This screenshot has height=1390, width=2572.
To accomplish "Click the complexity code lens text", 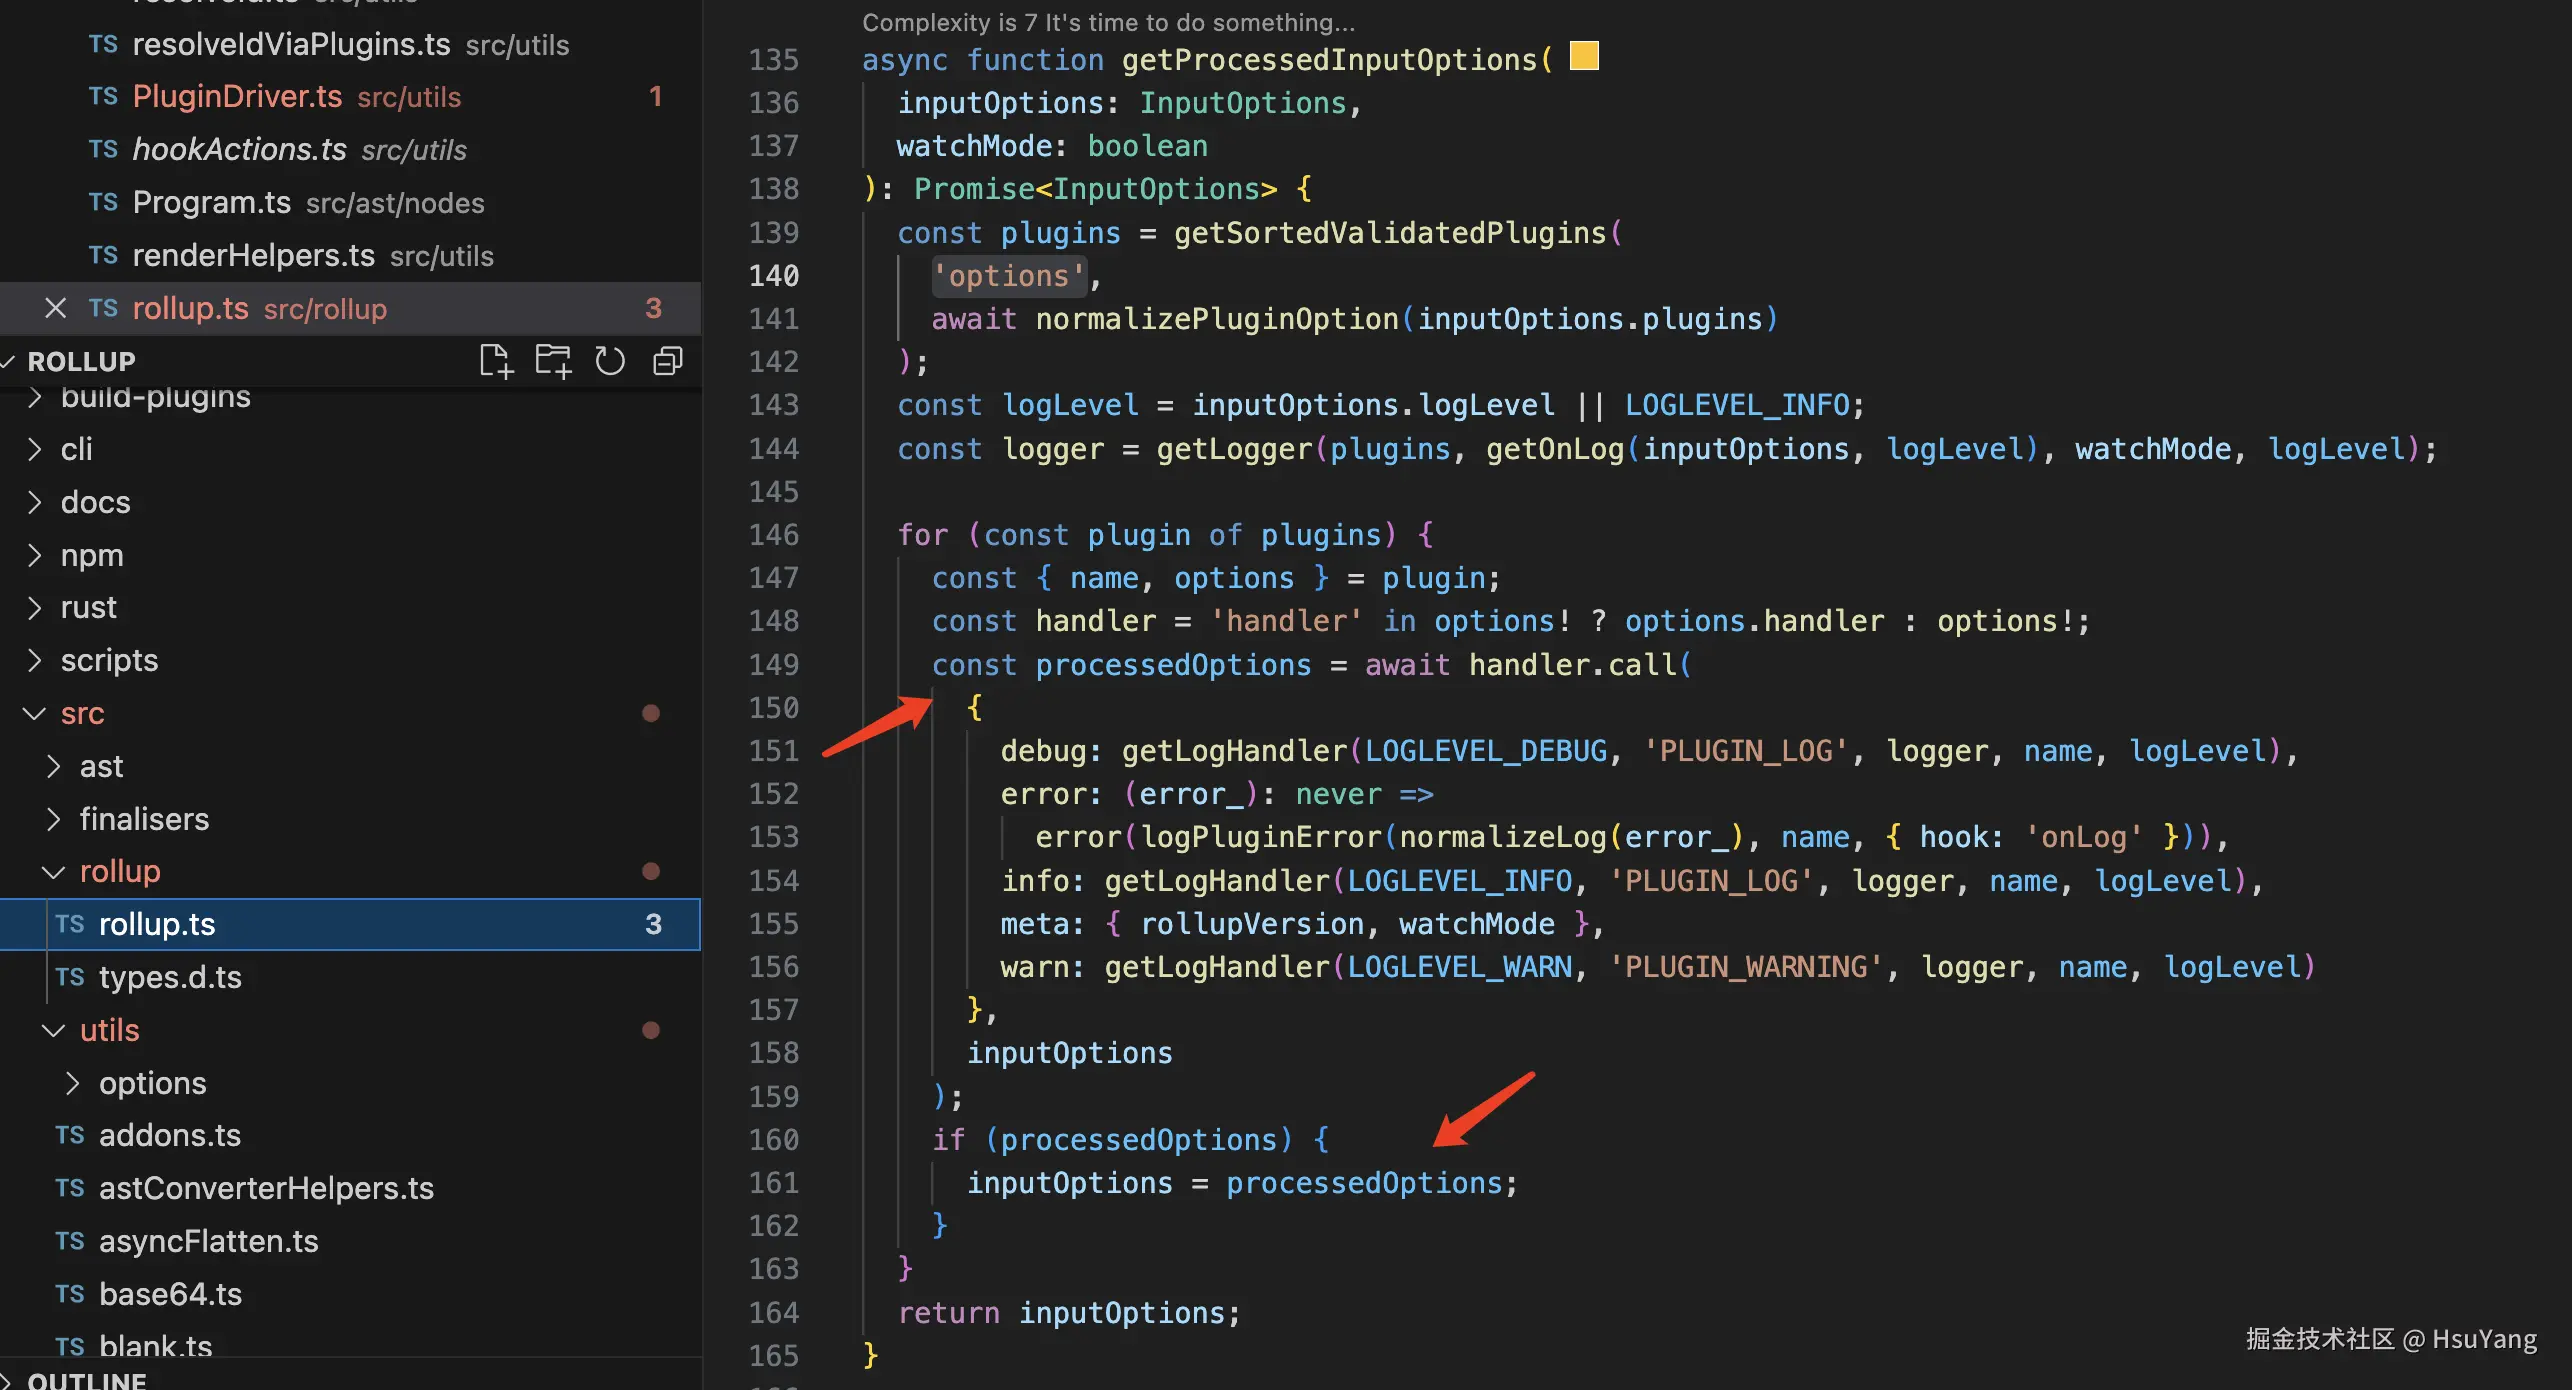I will pos(1108,22).
